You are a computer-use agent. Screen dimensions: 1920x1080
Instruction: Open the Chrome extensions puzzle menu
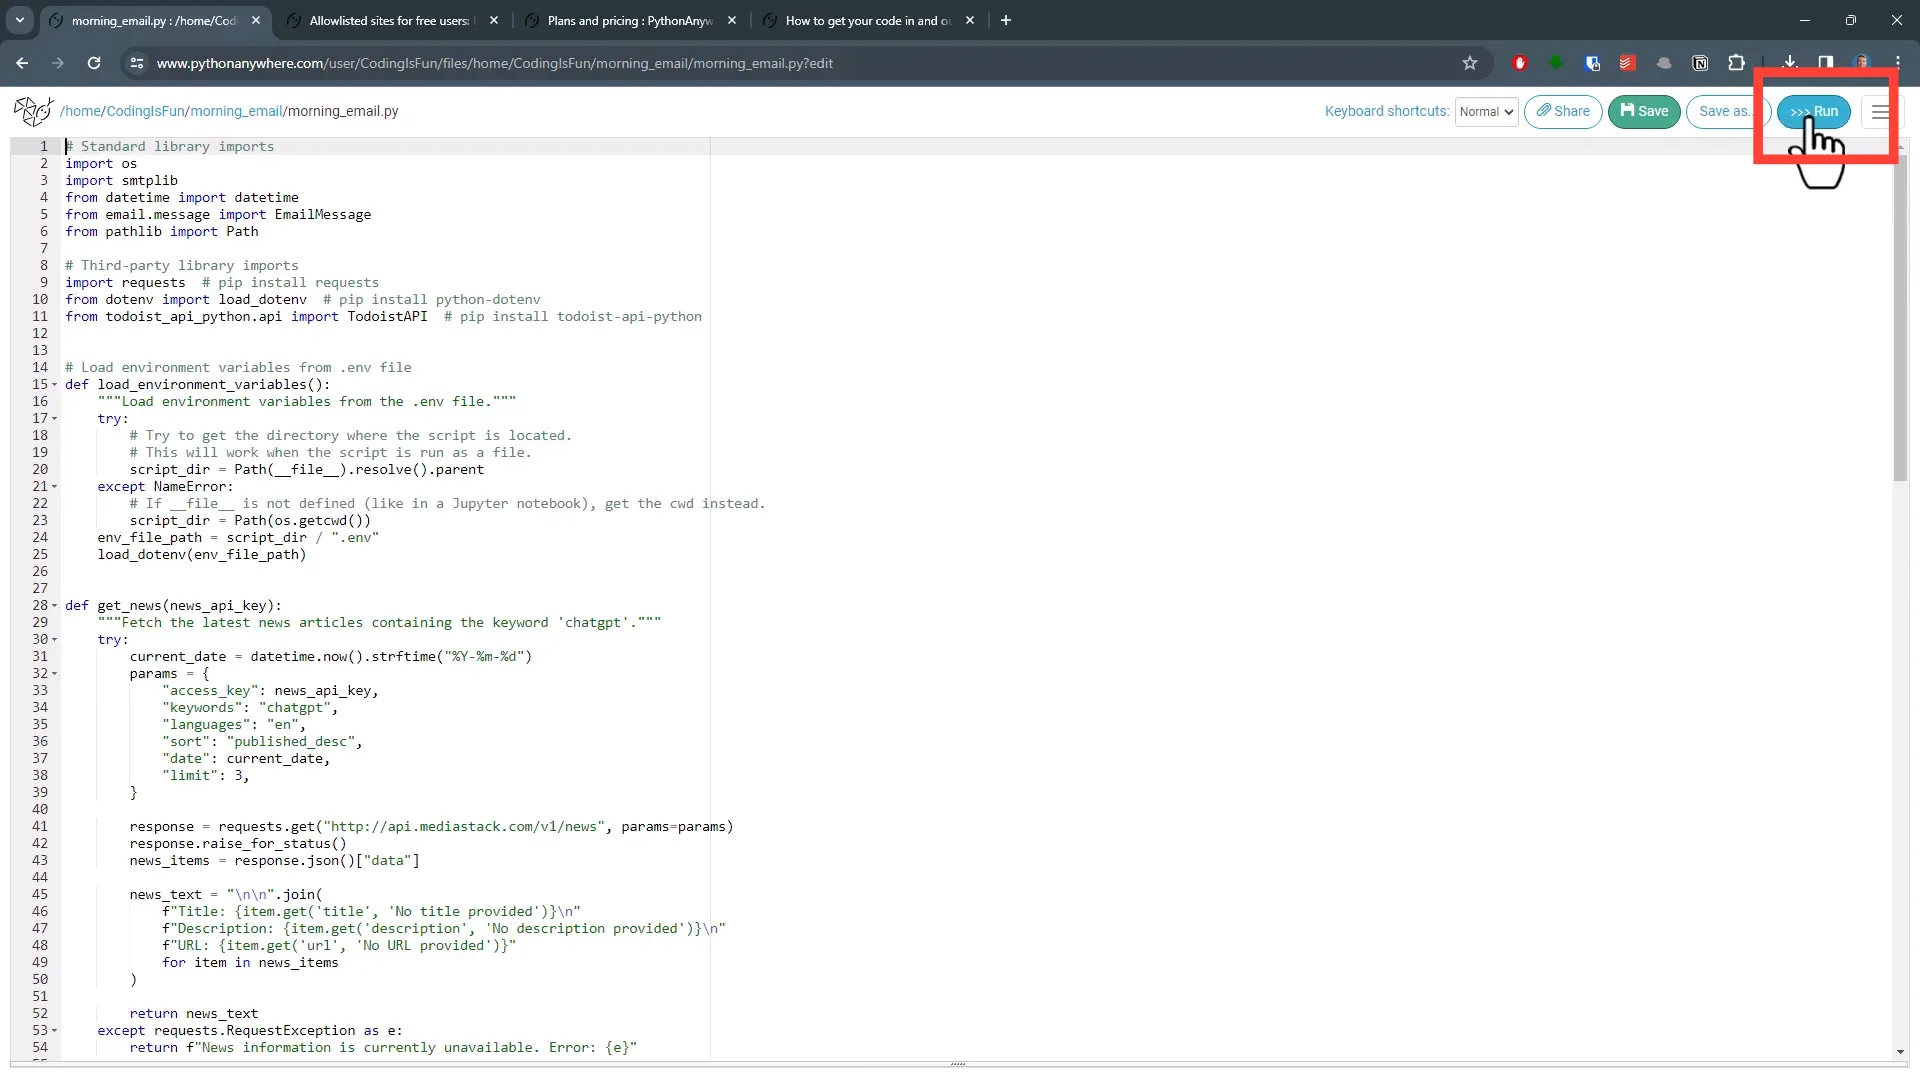1738,63
